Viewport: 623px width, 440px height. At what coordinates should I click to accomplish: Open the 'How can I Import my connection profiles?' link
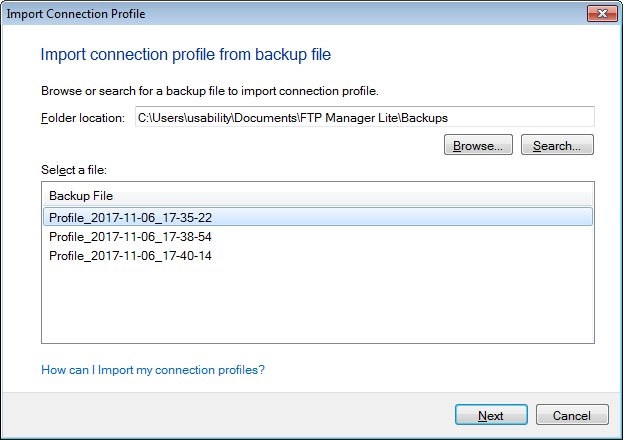click(x=153, y=370)
